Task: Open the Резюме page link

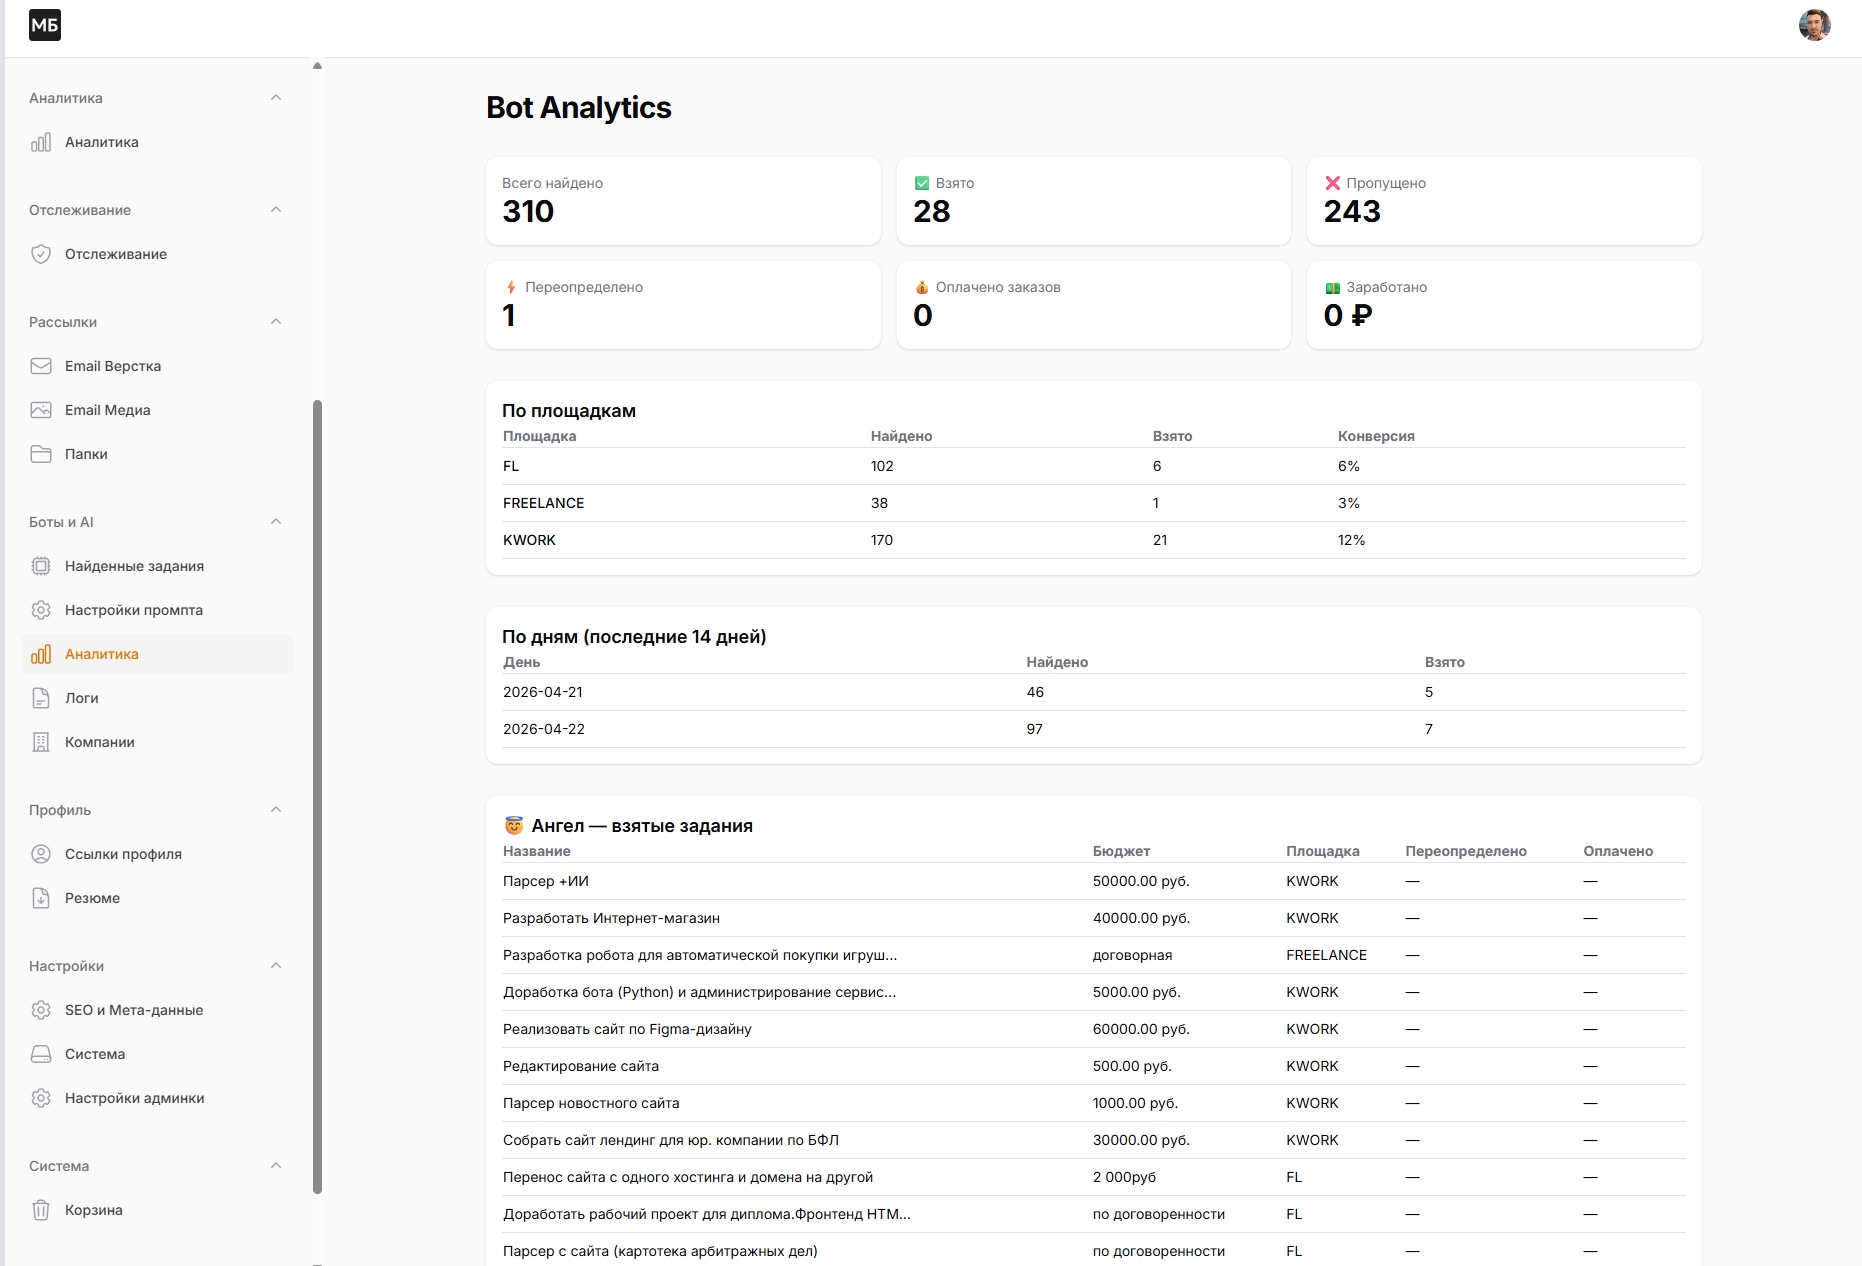Action: click(92, 898)
